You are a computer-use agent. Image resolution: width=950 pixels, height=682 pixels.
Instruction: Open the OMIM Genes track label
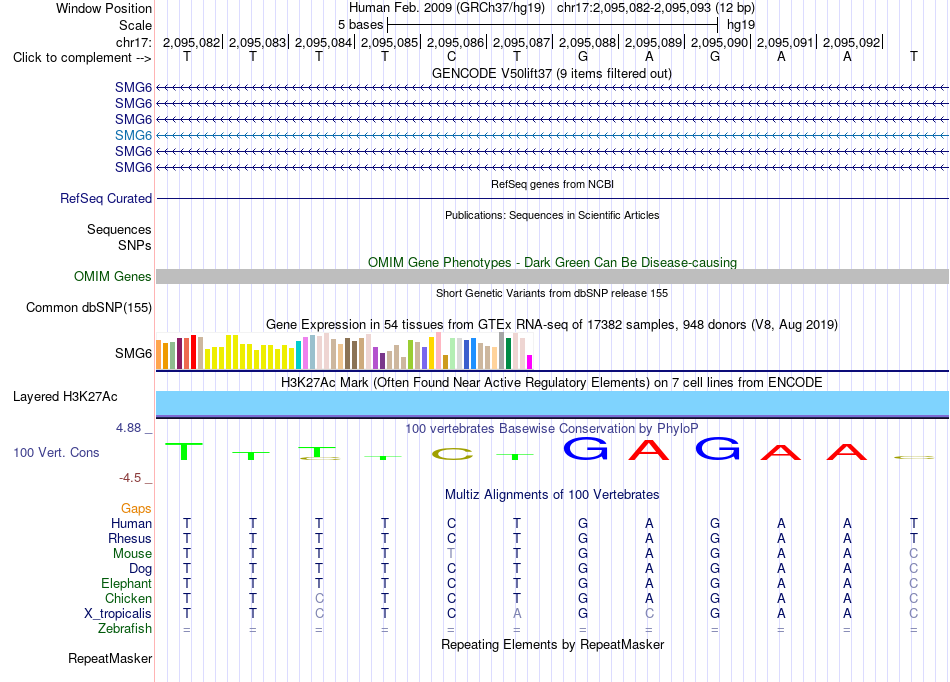(113, 276)
